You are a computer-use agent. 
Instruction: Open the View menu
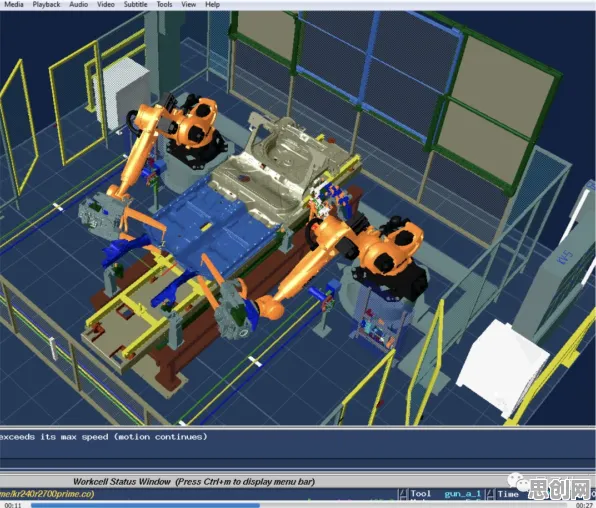[189, 5]
